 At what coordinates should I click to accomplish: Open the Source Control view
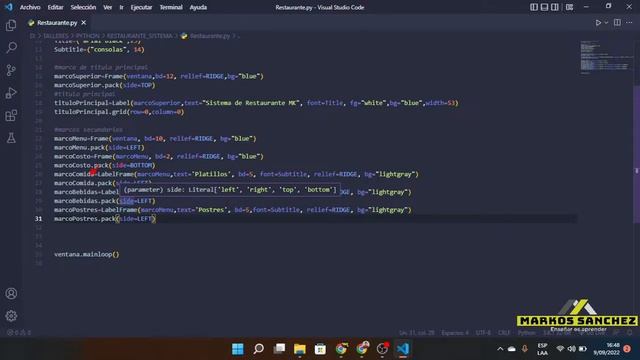[x=11, y=70]
